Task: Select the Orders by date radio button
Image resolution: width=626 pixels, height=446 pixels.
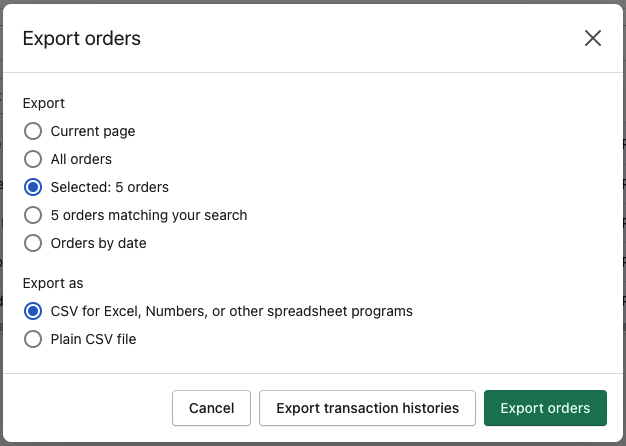Action: tap(33, 243)
